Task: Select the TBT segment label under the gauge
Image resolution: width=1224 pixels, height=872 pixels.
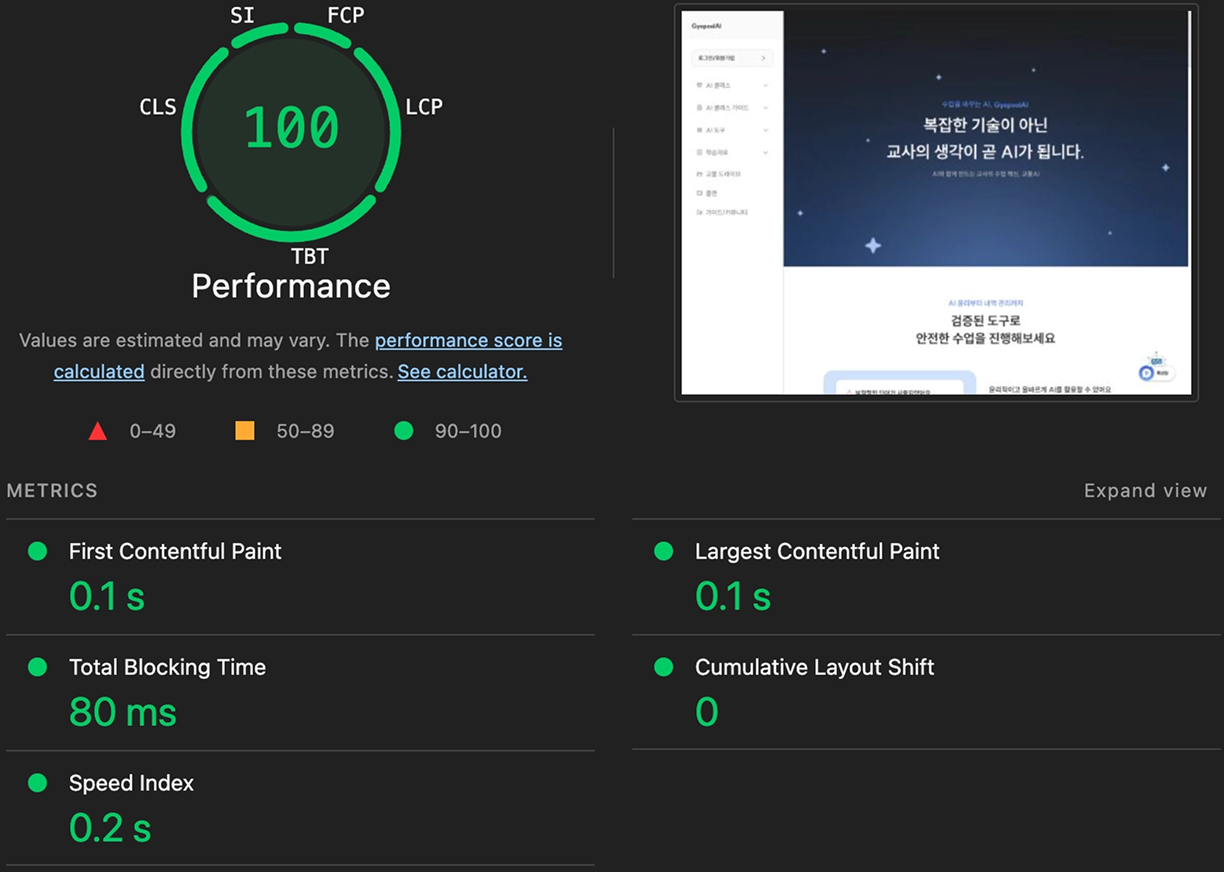Action: point(310,257)
